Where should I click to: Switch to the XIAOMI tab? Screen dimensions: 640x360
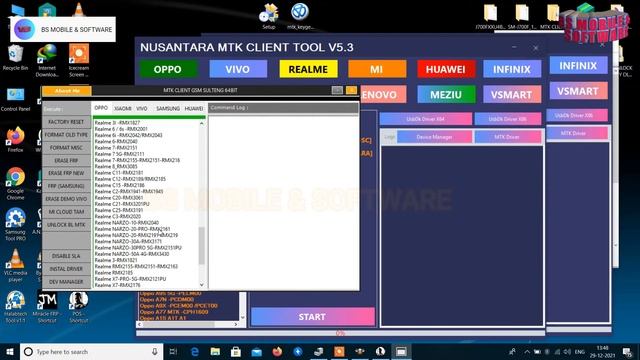122,108
